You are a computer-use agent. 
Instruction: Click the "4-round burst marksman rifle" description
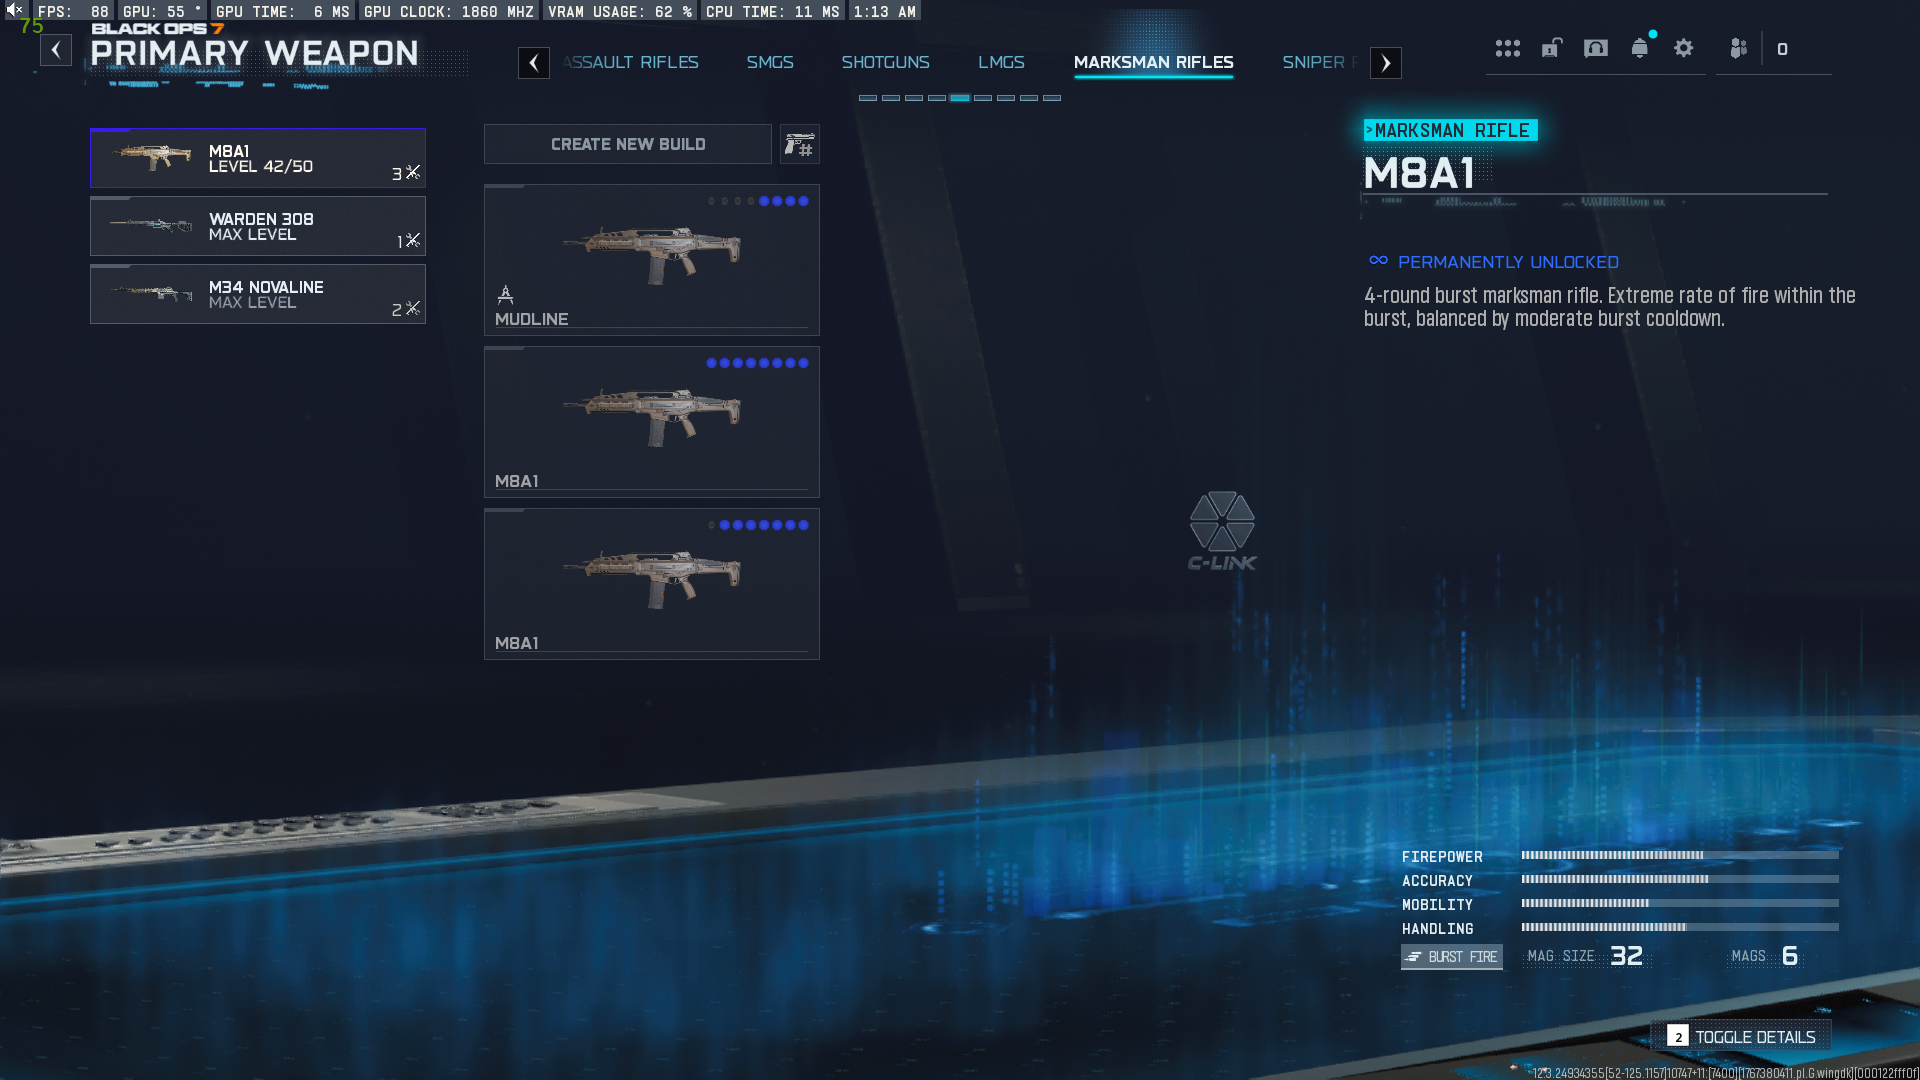[x=1610, y=307]
